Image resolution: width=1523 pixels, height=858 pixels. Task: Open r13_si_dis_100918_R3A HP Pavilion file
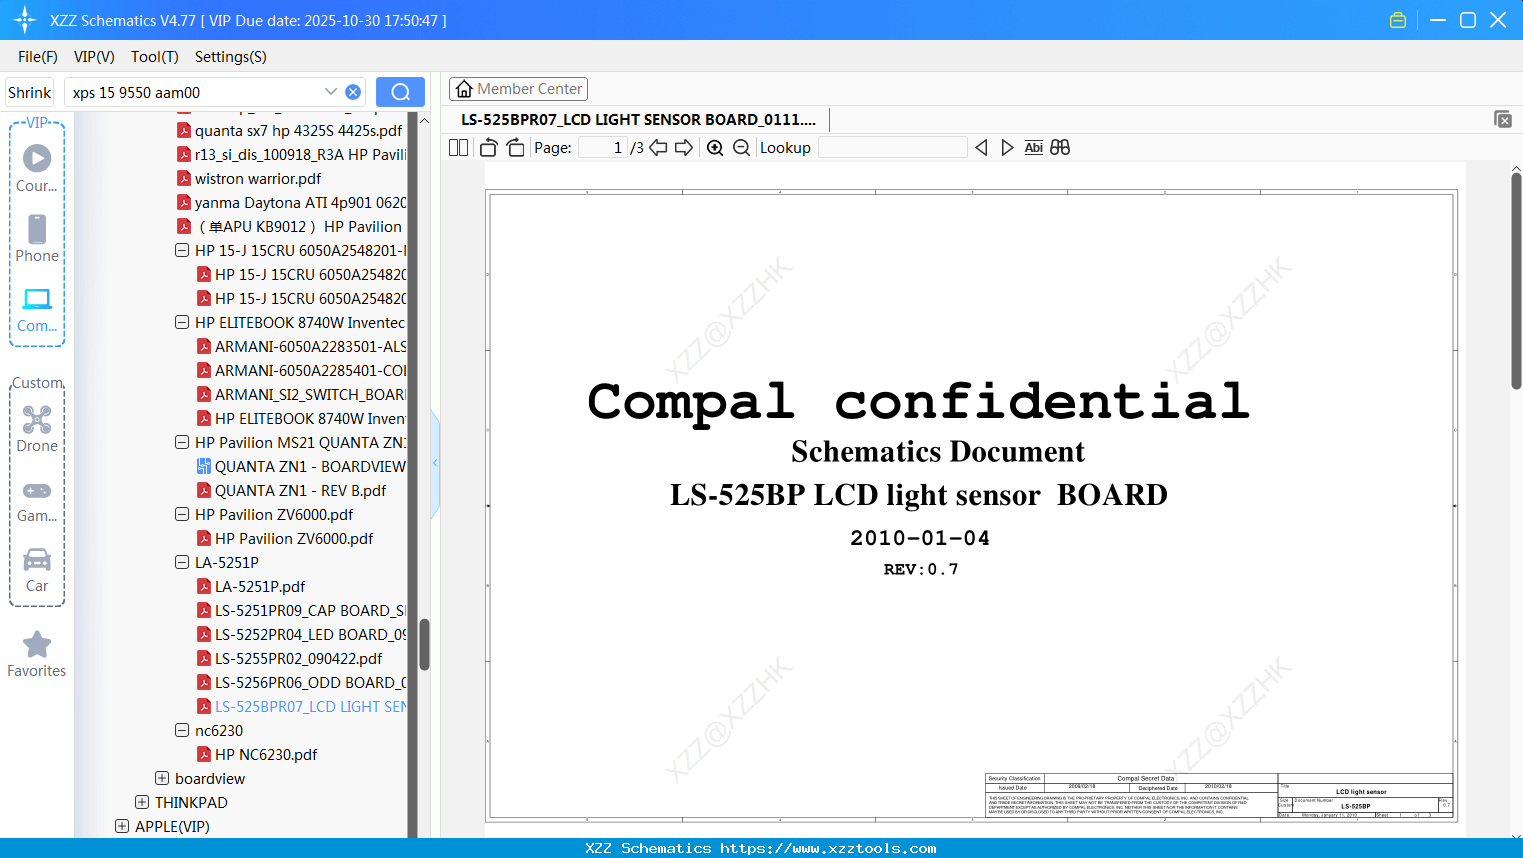(291, 154)
